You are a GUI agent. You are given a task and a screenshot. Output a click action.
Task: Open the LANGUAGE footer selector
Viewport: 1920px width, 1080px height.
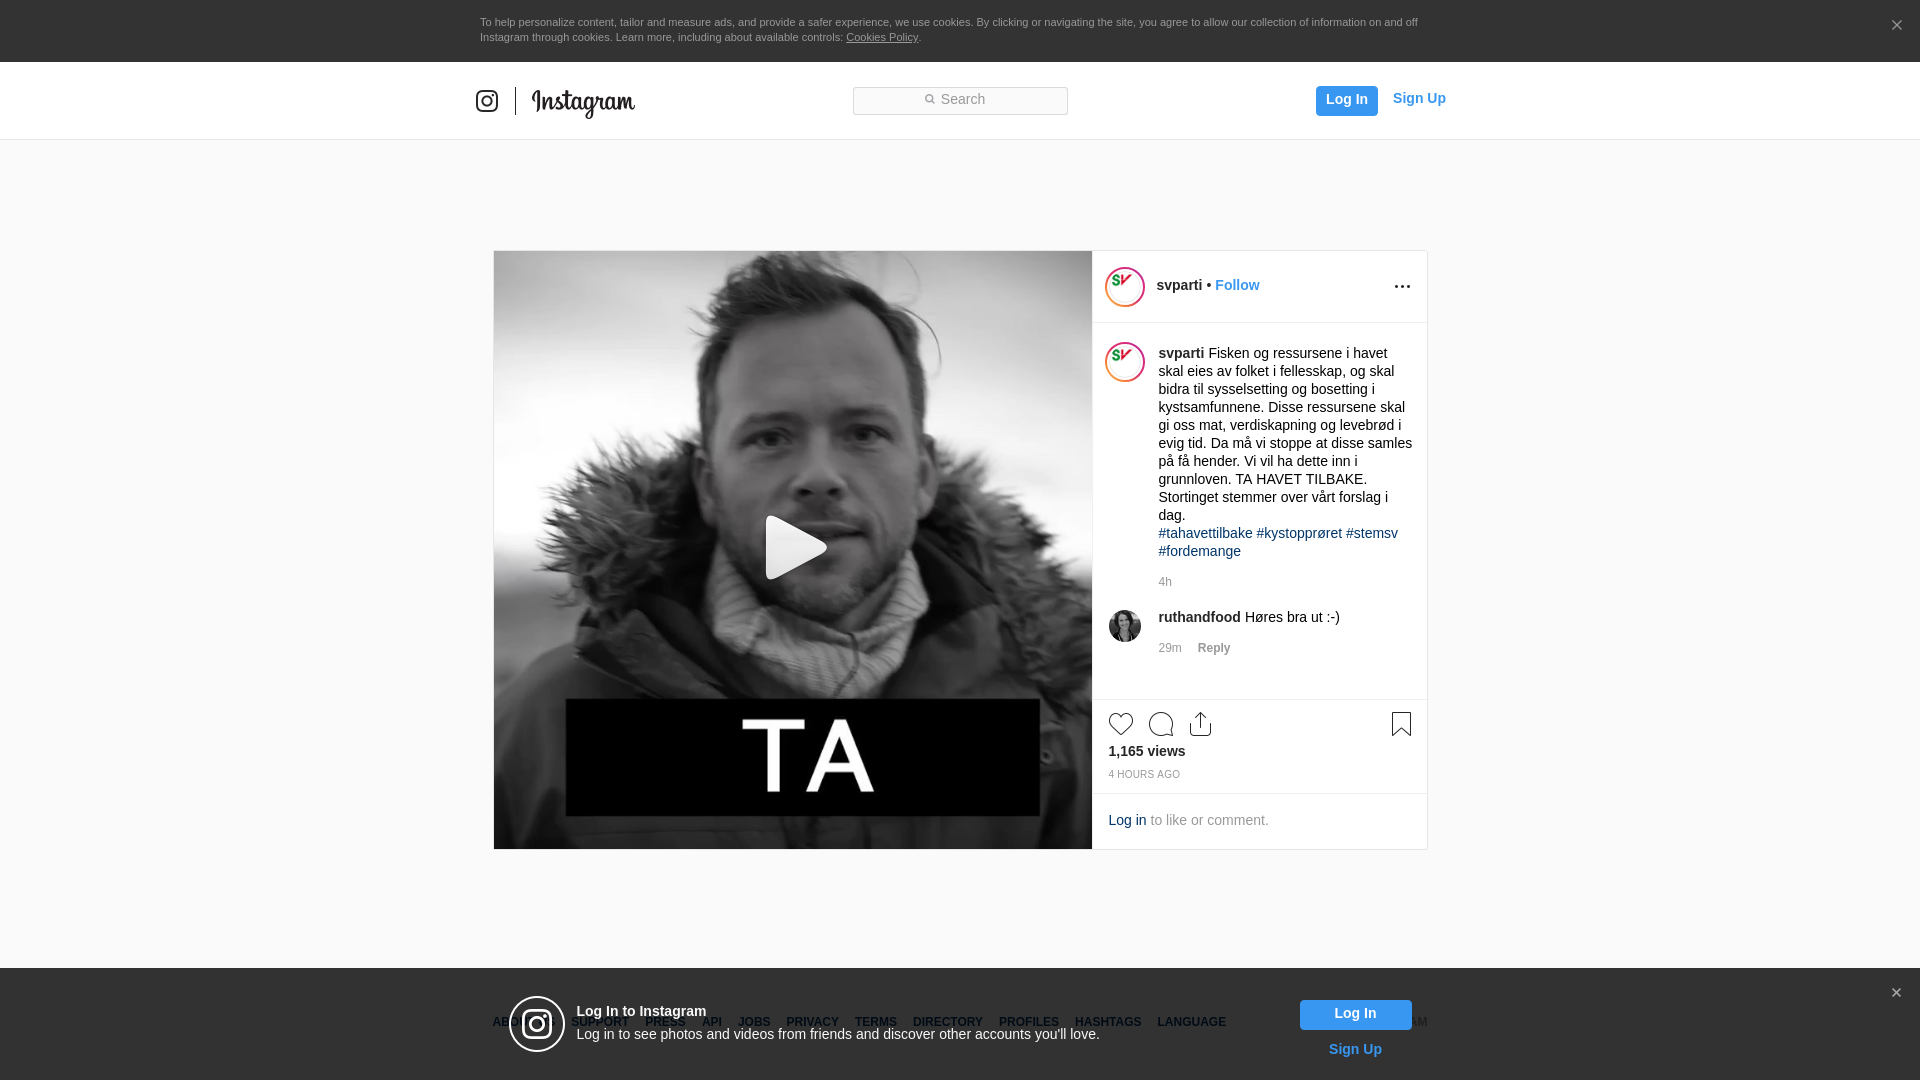[1192, 1022]
